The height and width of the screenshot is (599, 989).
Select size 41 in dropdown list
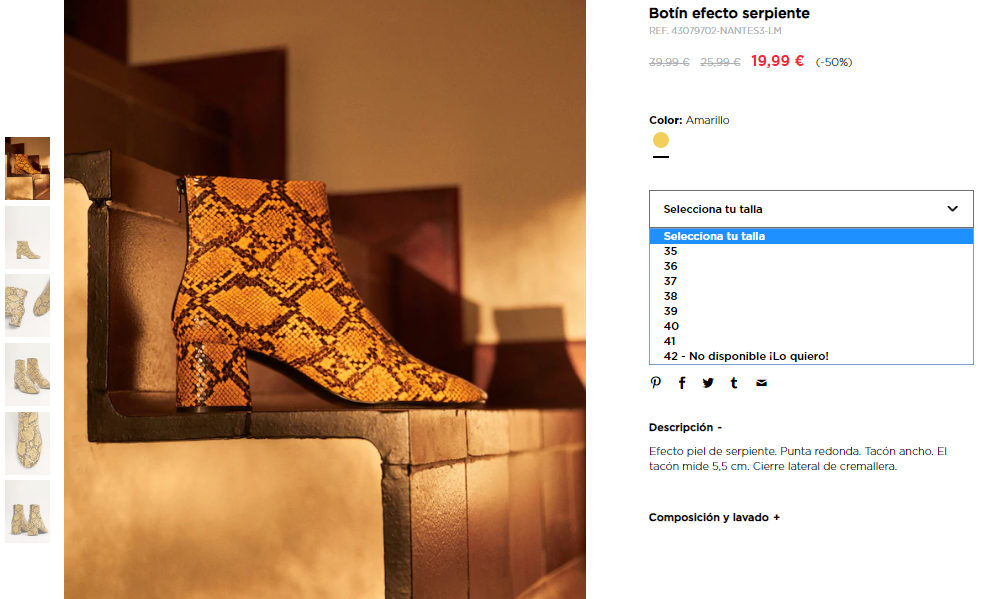(671, 341)
